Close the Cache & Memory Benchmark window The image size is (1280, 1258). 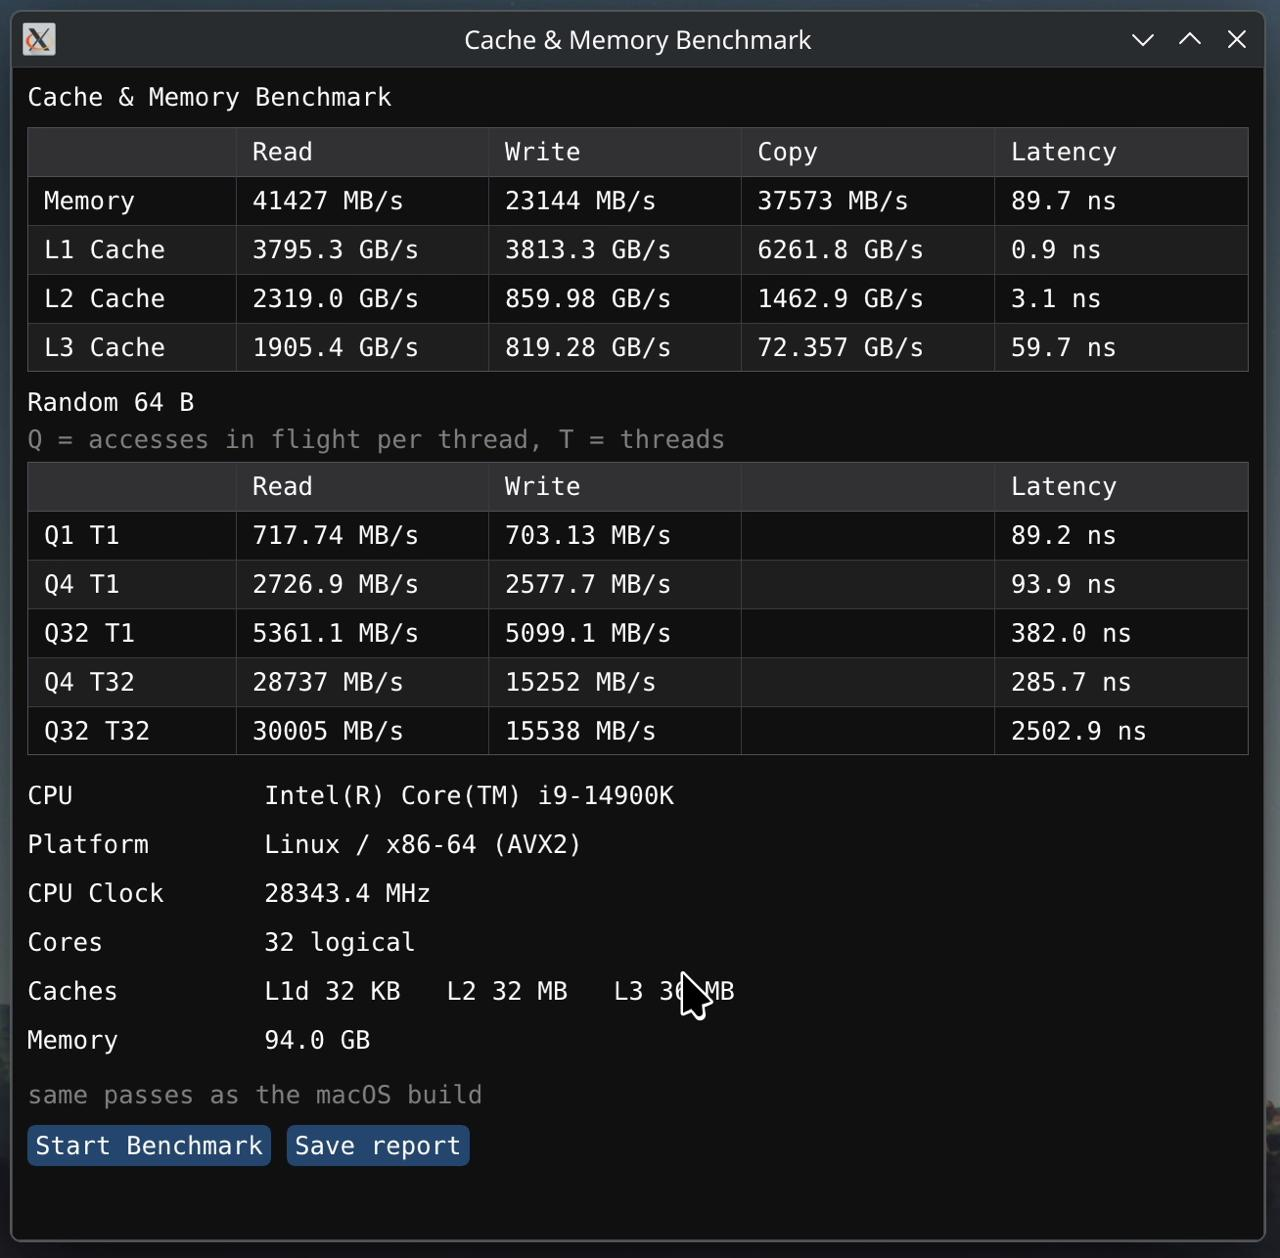coord(1237,40)
